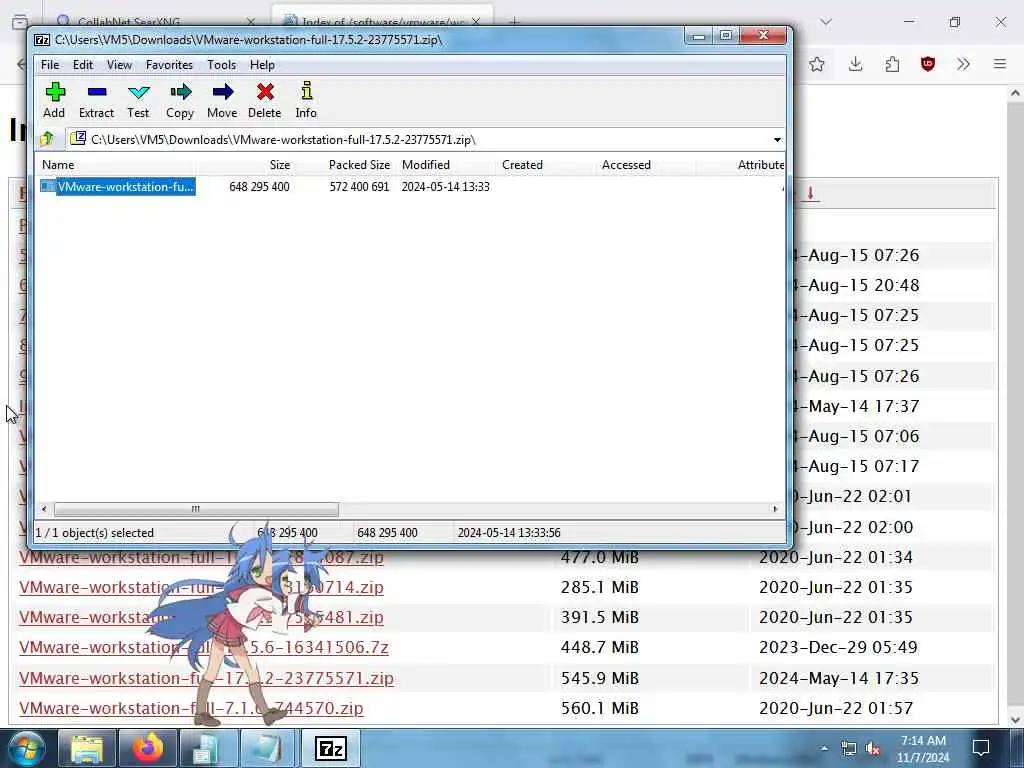Image resolution: width=1024 pixels, height=768 pixels.
Task: Click the horizontal scrollbar left arrow
Action: [44, 509]
